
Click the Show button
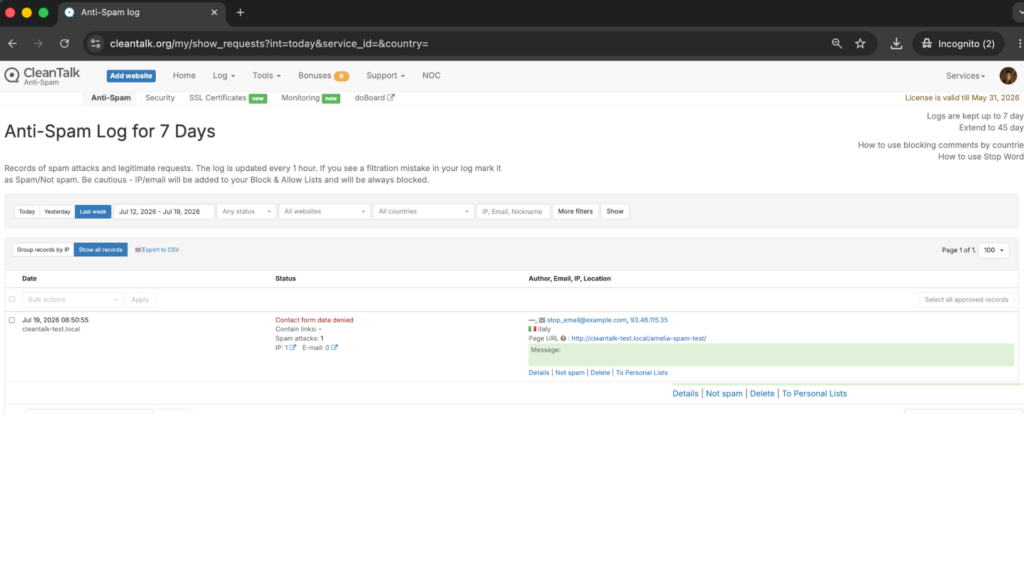pos(615,212)
